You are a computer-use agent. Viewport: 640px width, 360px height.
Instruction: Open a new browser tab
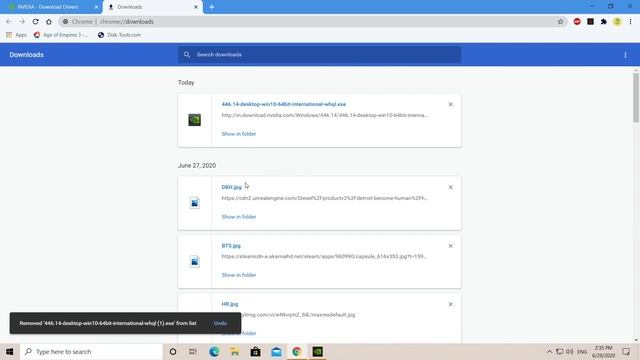coord(211,7)
